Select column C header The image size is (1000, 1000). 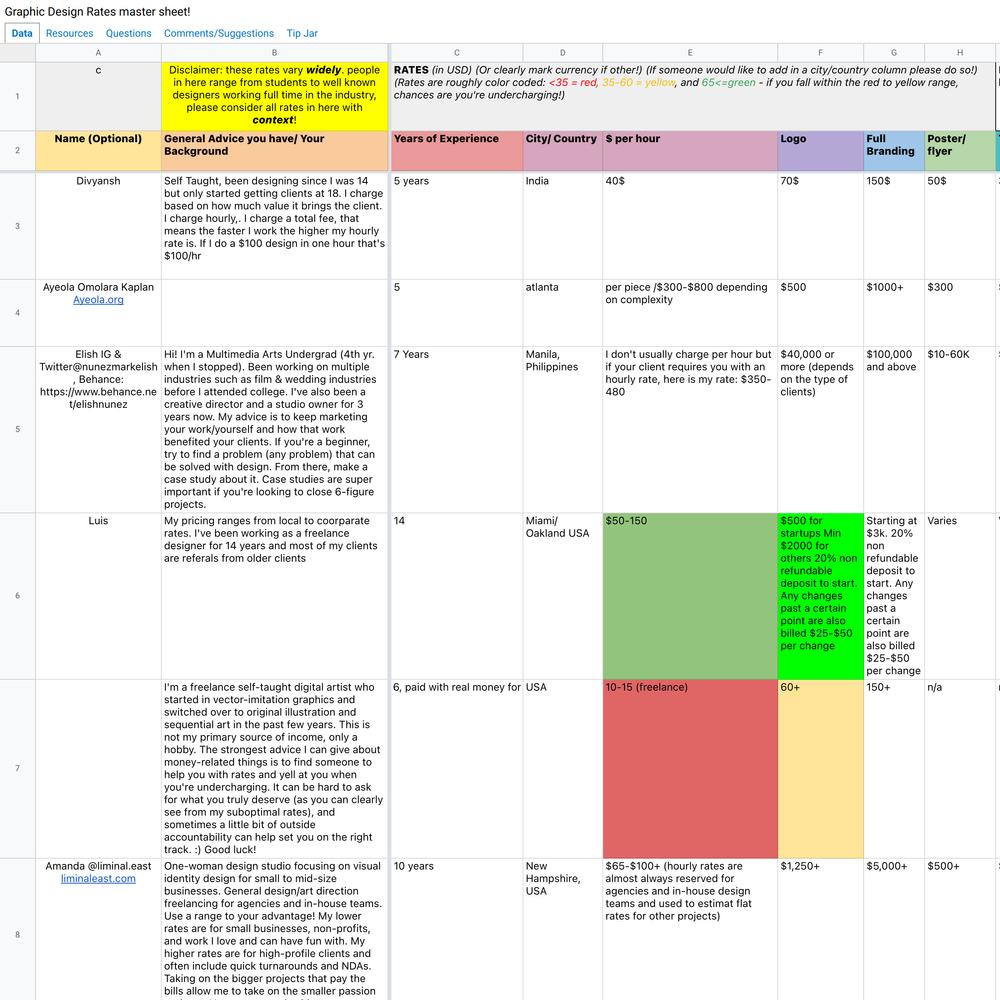[x=457, y=53]
